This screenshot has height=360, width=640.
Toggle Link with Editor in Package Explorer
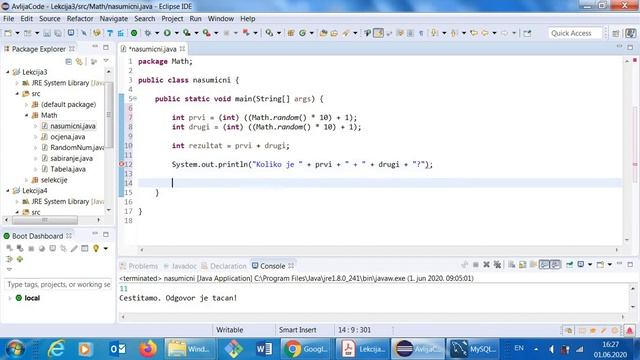pyautogui.click(x=79, y=61)
